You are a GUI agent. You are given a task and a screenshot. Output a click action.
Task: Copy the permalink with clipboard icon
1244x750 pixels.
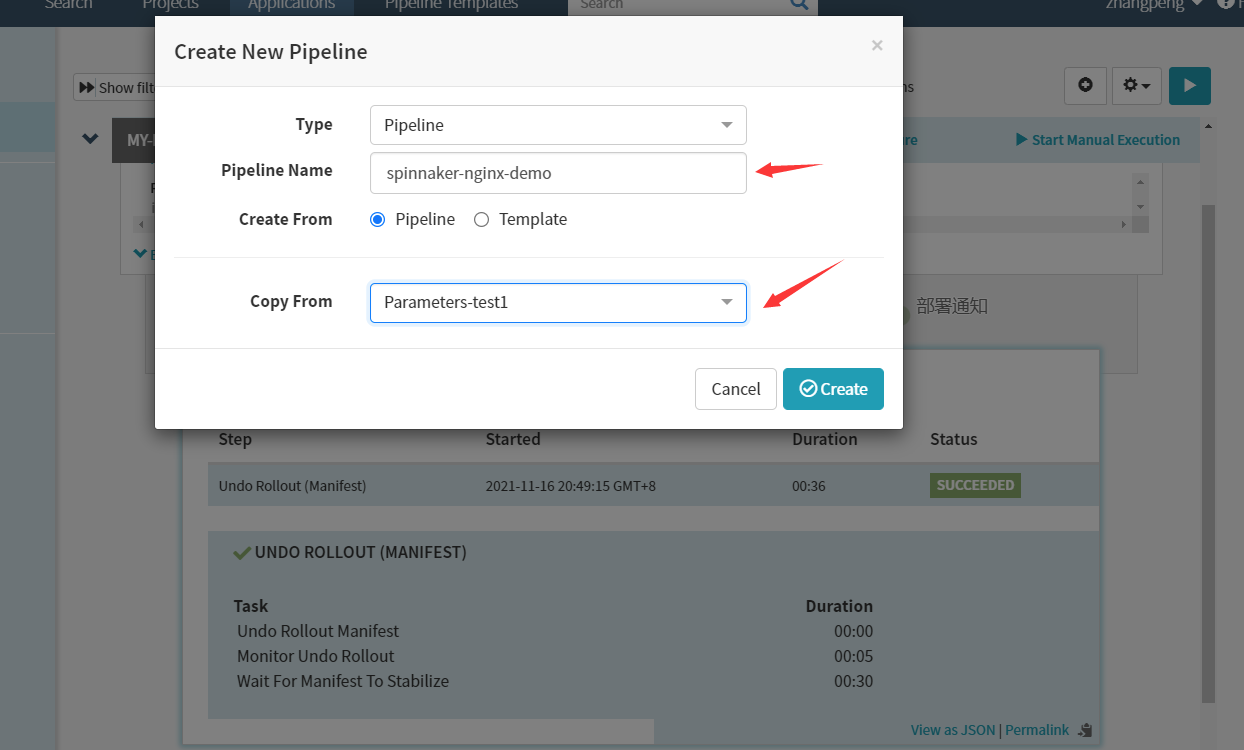[1087, 731]
